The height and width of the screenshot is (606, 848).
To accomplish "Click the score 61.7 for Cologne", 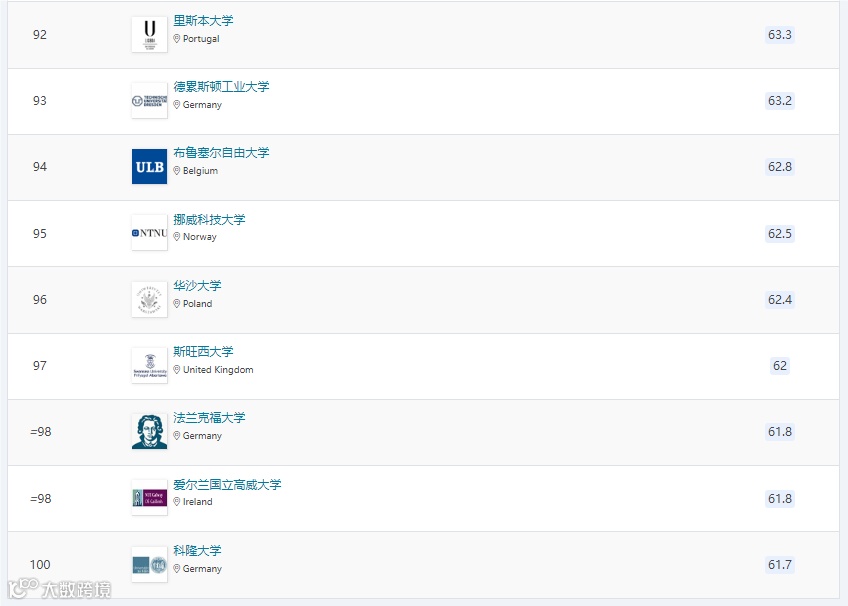I will 779,564.
